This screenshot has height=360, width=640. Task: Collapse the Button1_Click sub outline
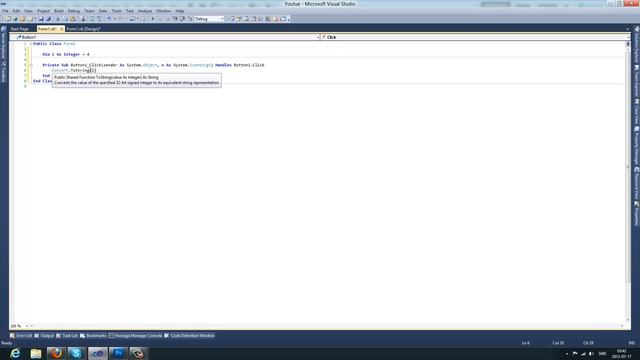(x=31, y=65)
